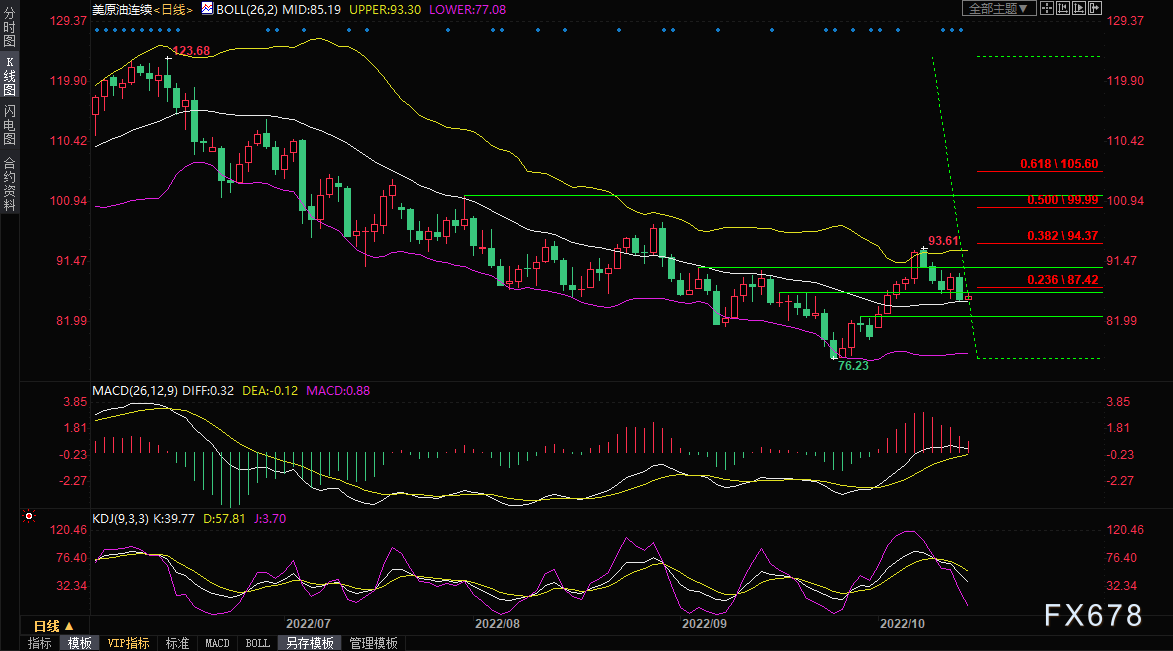Click the 2022/08 date axis label
This screenshot has width=1173, height=651.
(497, 623)
